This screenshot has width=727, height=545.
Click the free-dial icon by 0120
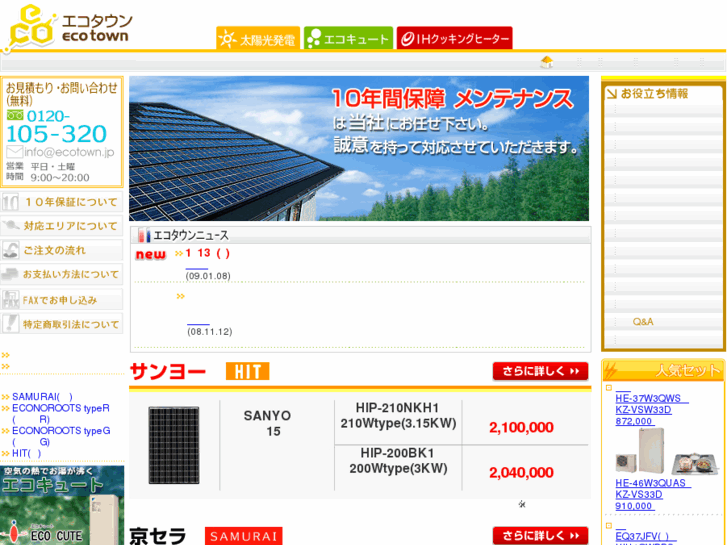15,115
